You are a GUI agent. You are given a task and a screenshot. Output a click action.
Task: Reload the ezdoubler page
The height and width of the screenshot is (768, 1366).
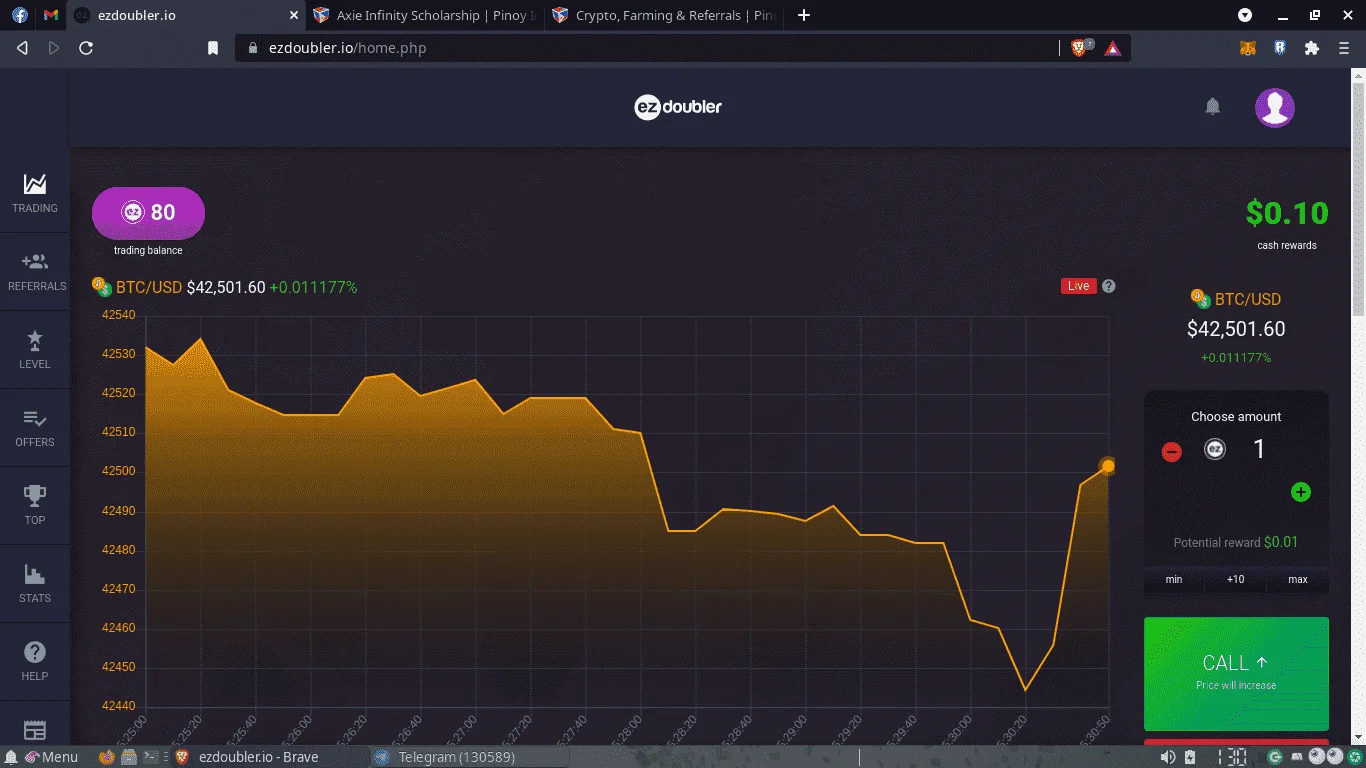(86, 47)
